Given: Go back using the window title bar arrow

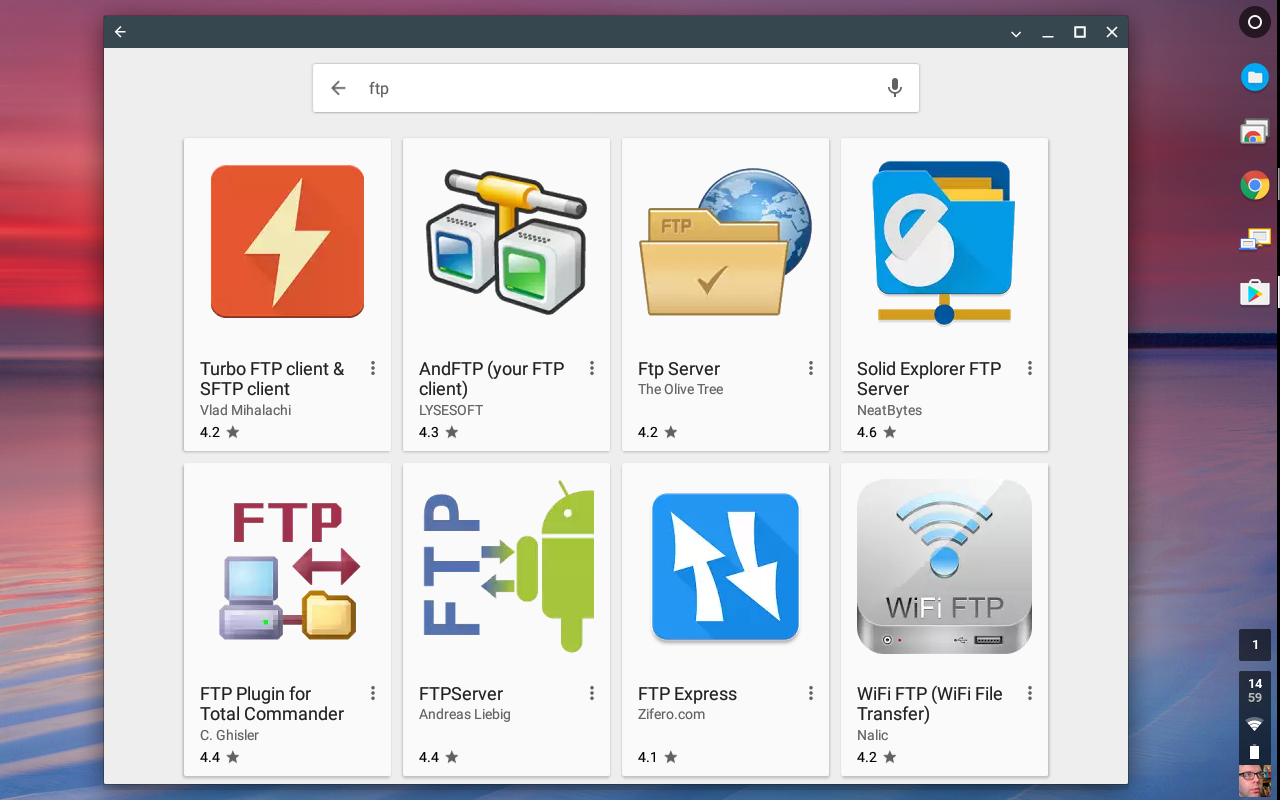Looking at the screenshot, I should click(120, 32).
